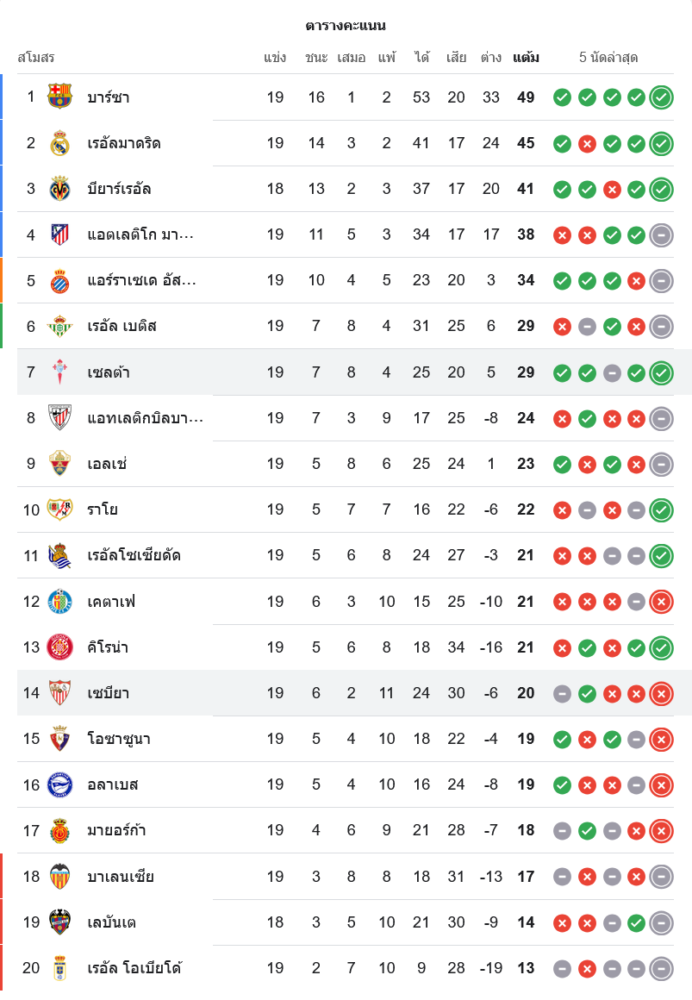Click the Atlético Madrid crest
This screenshot has height=1000, width=692.
point(60,235)
